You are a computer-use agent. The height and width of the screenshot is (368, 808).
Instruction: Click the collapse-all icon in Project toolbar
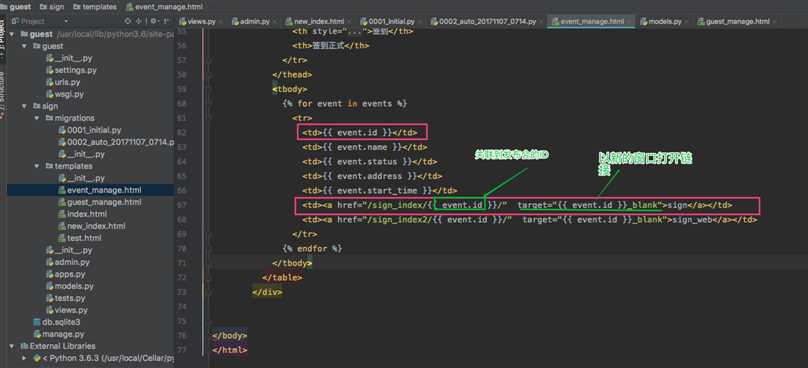139,21
